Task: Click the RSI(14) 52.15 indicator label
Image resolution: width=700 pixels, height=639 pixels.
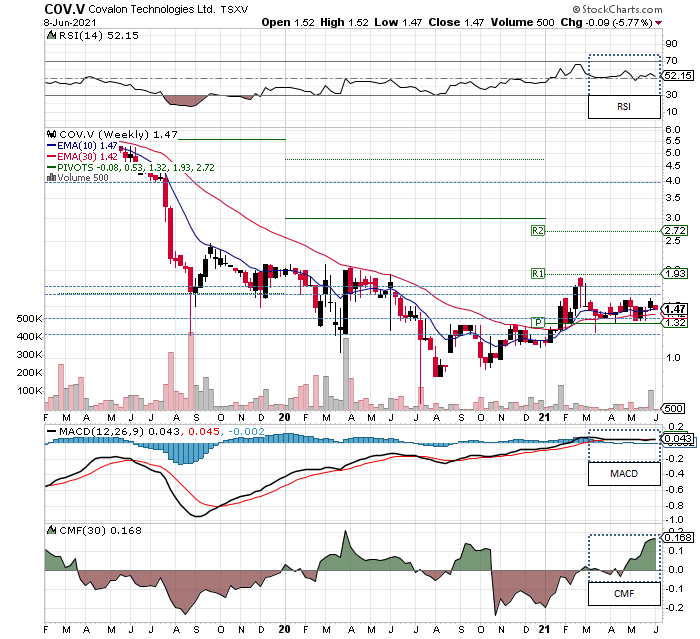Action: coord(99,35)
